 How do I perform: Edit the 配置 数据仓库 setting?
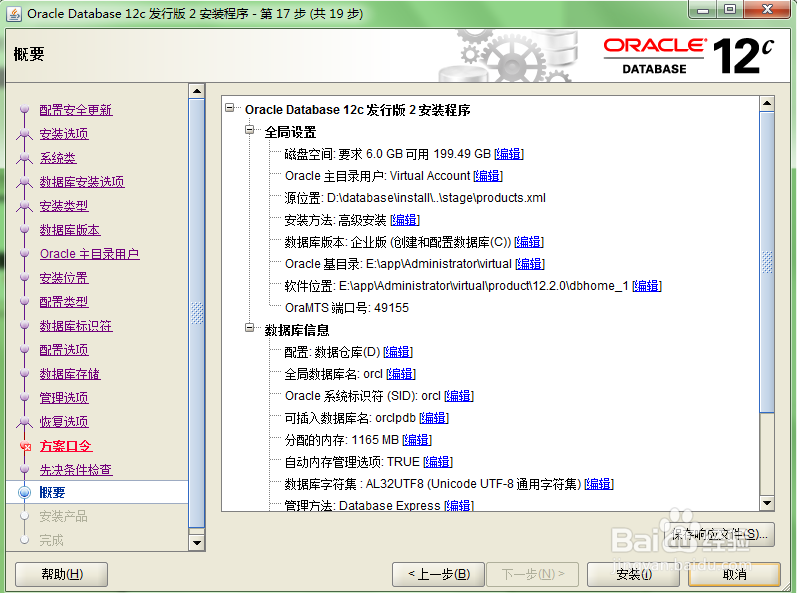(x=398, y=352)
